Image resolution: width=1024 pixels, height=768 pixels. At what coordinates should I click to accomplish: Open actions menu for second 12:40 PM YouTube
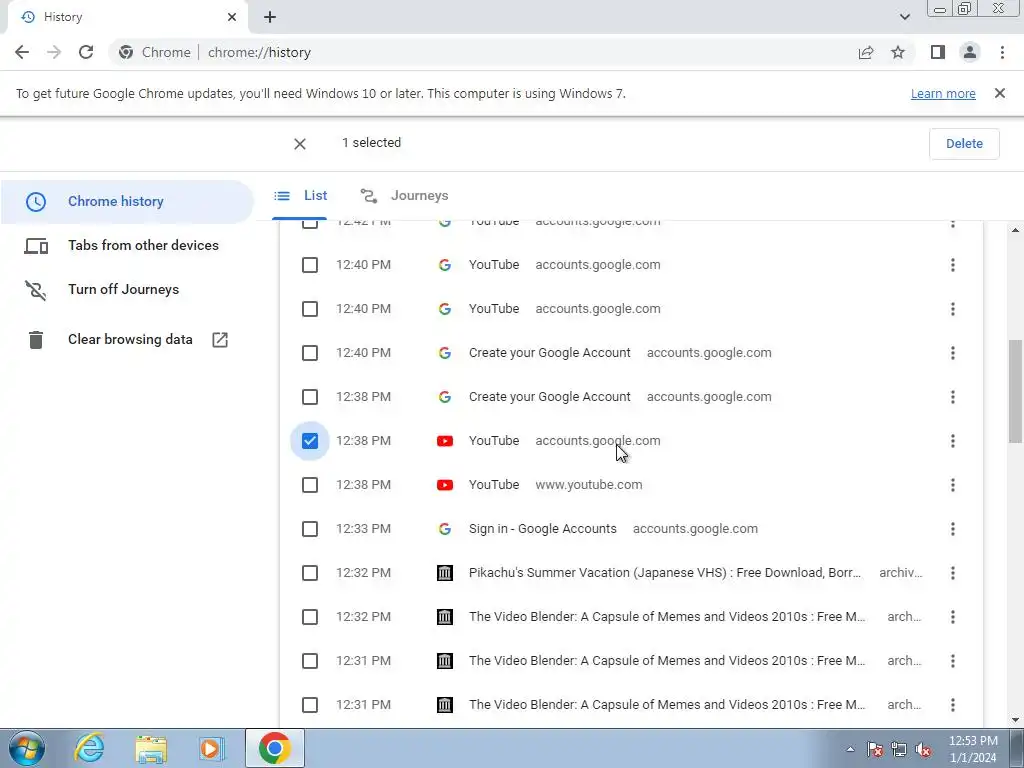[x=953, y=309]
